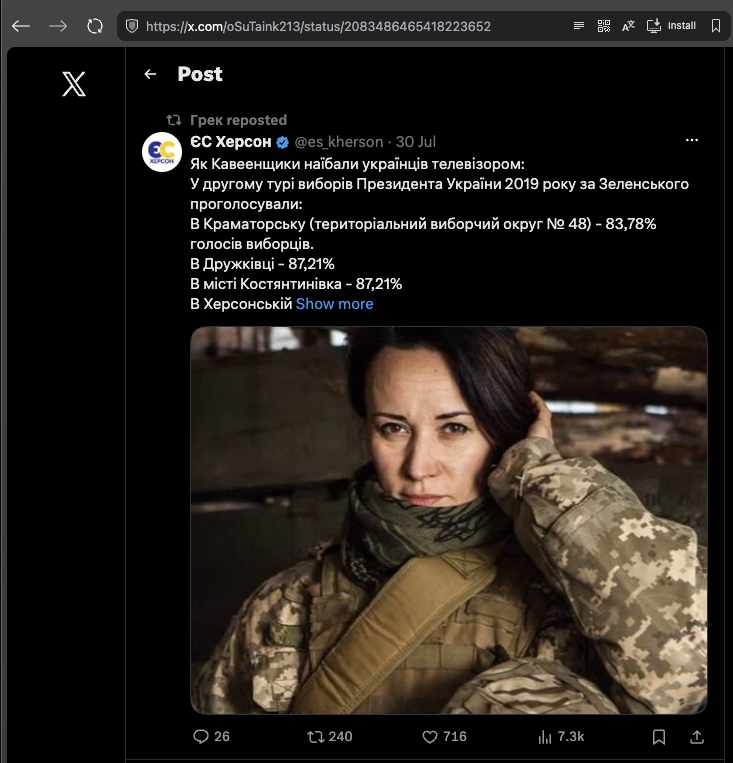Open the QR code generator icon
Viewport: 733px width, 763px height.
[x=604, y=26]
